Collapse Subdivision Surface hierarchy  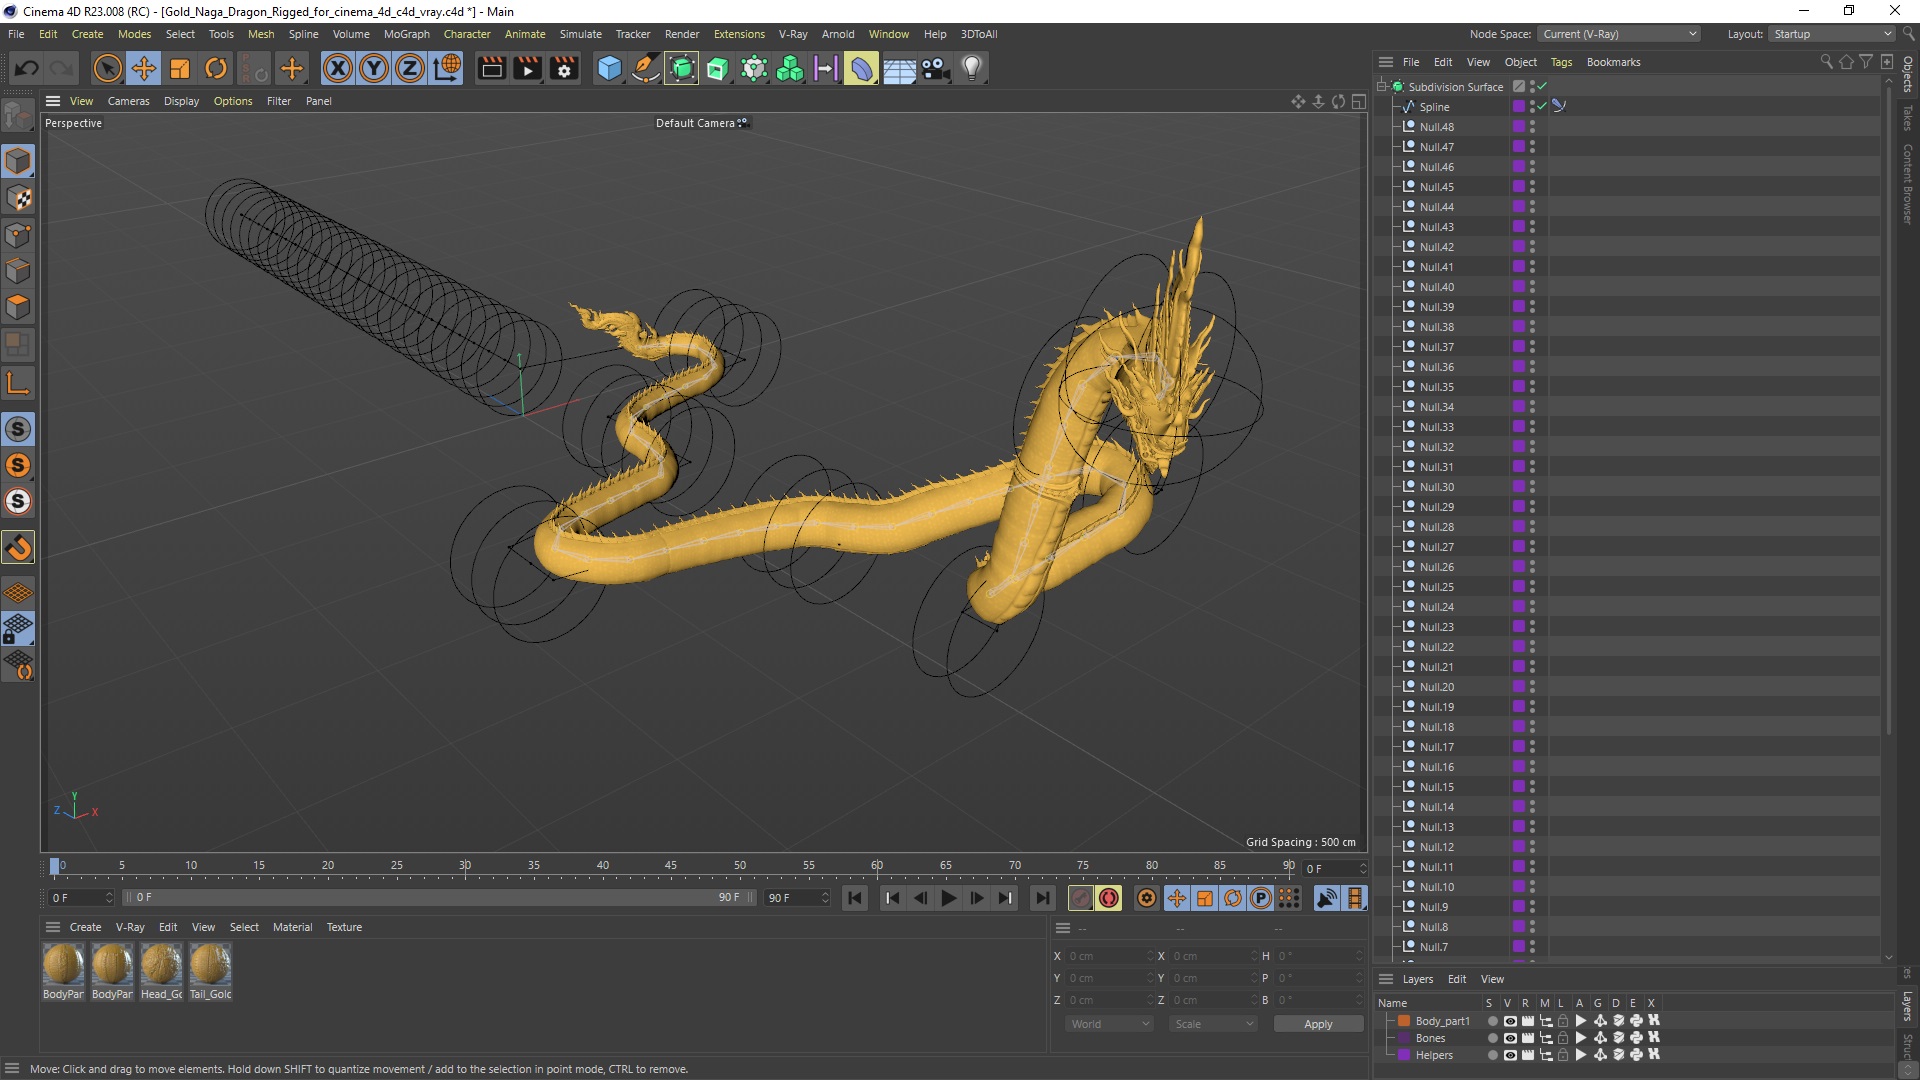[x=1382, y=86]
